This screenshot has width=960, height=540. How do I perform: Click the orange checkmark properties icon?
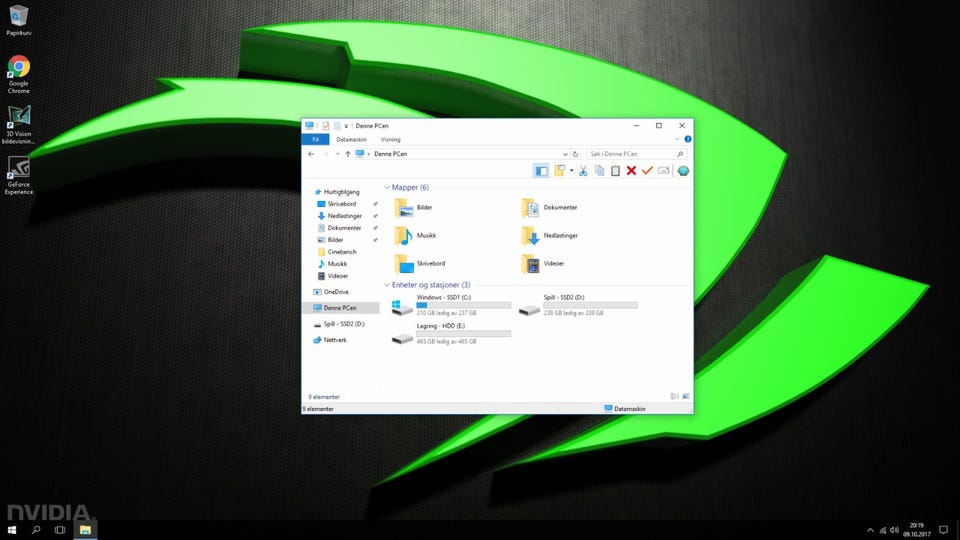pyautogui.click(x=647, y=171)
